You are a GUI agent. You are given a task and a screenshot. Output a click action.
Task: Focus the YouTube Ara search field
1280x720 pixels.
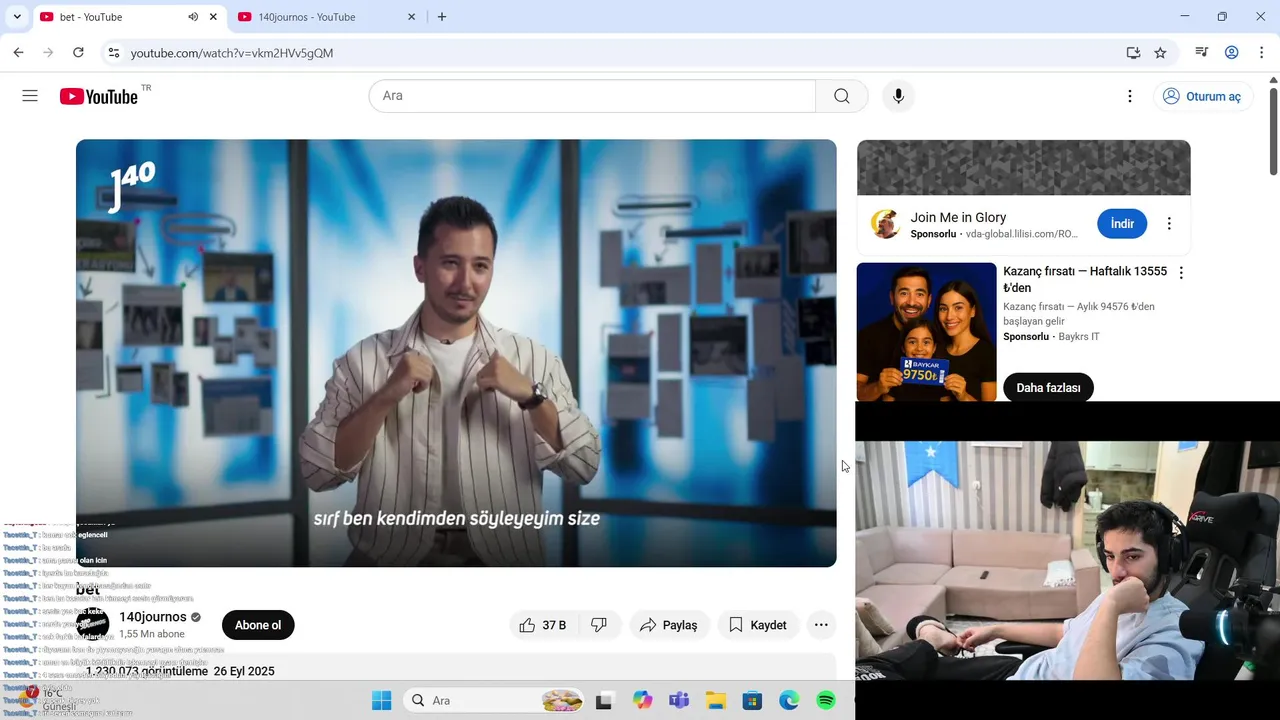click(x=592, y=96)
